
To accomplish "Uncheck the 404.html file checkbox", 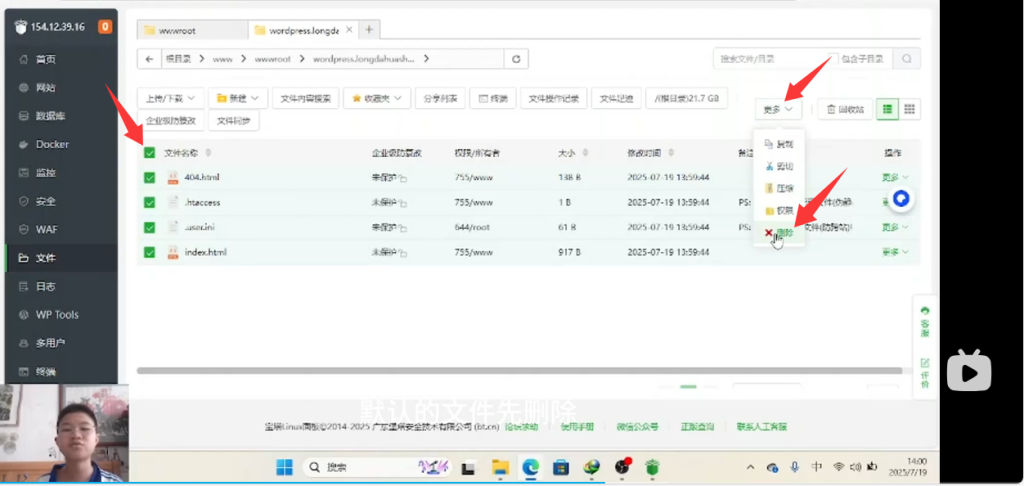I will click(150, 178).
